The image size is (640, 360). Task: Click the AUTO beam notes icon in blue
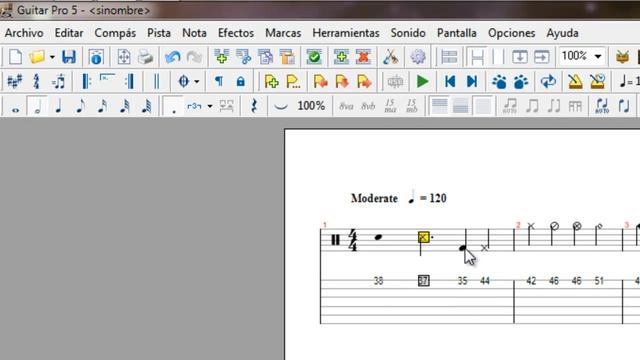point(602,106)
